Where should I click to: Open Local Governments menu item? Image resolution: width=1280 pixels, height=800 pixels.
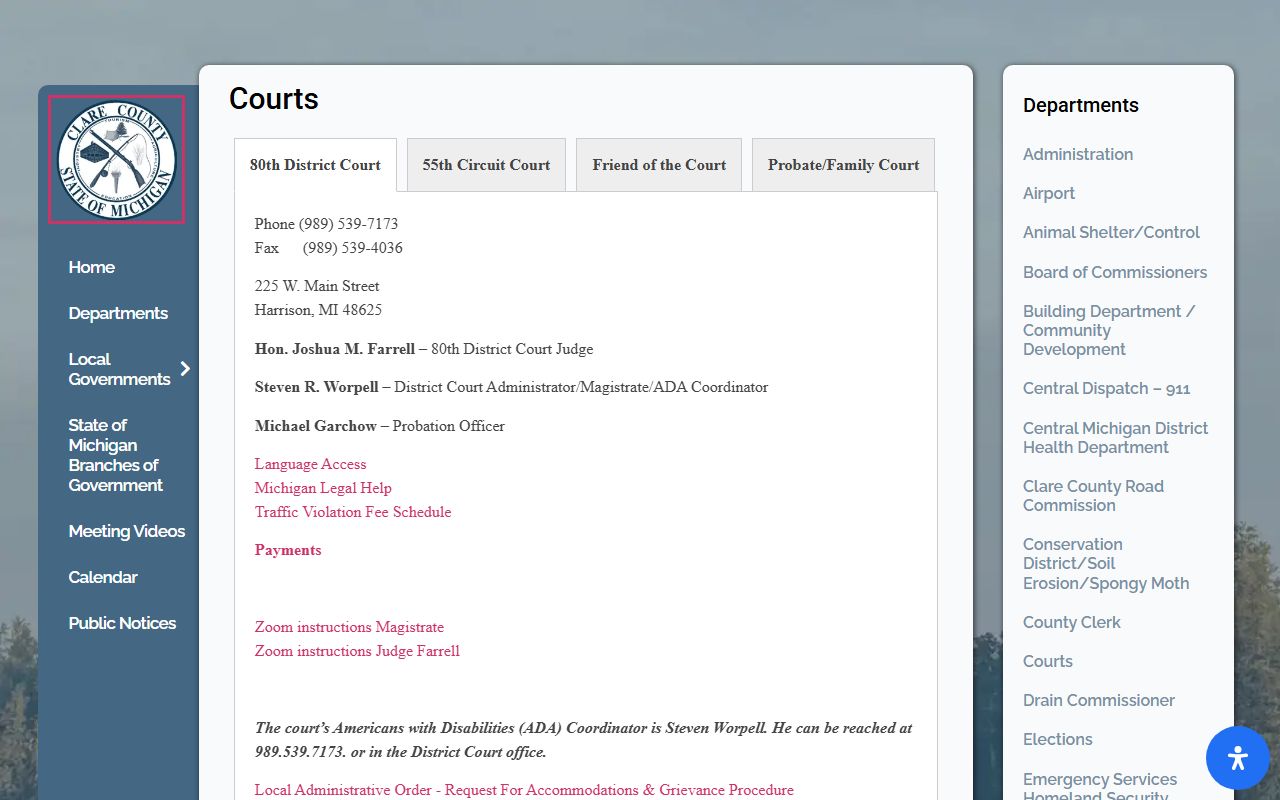click(x=119, y=369)
